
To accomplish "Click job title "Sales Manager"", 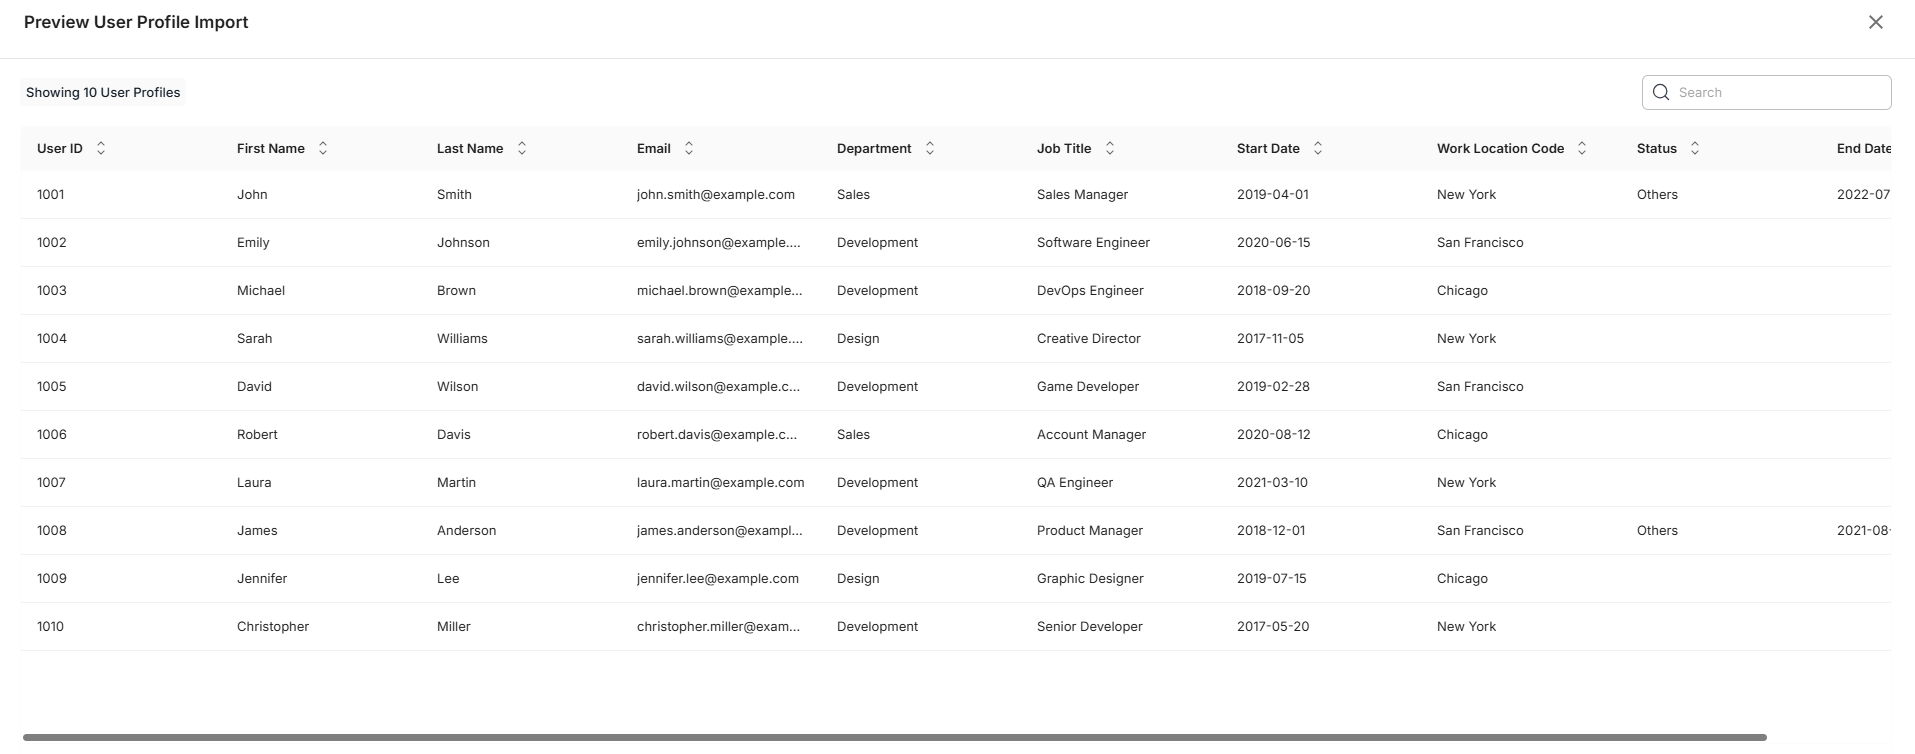I will pyautogui.click(x=1082, y=194).
